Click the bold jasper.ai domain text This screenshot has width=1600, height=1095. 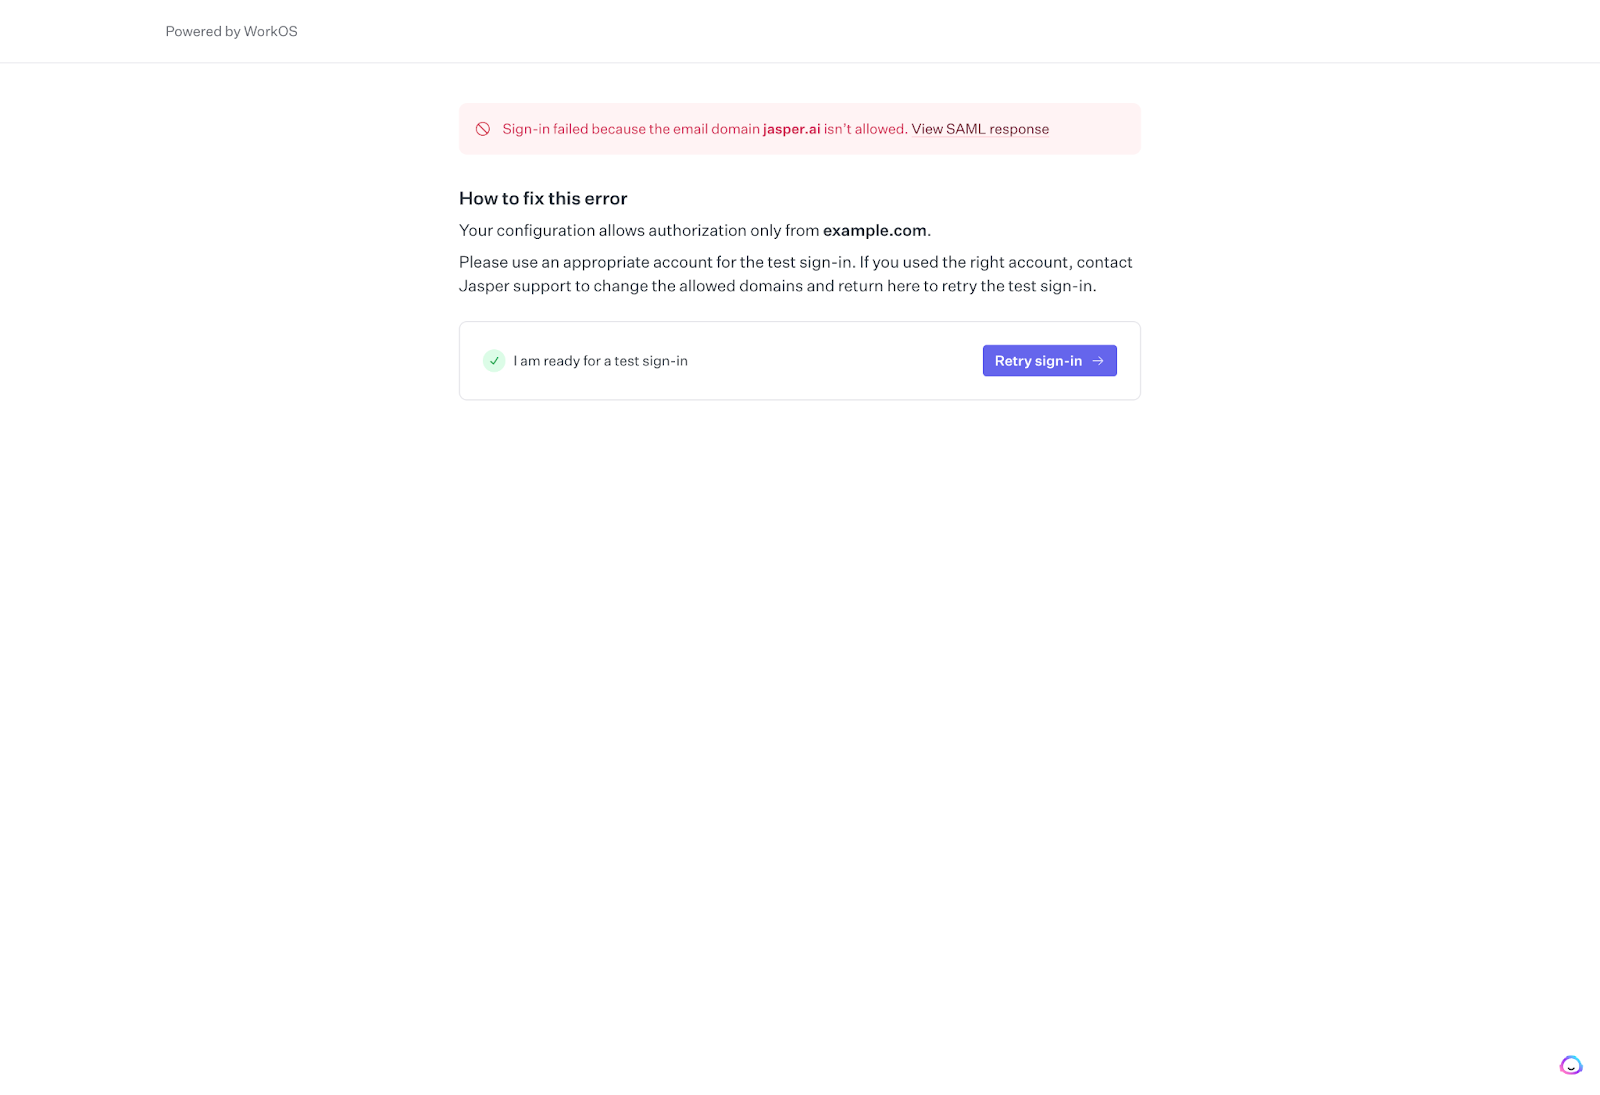coord(791,129)
